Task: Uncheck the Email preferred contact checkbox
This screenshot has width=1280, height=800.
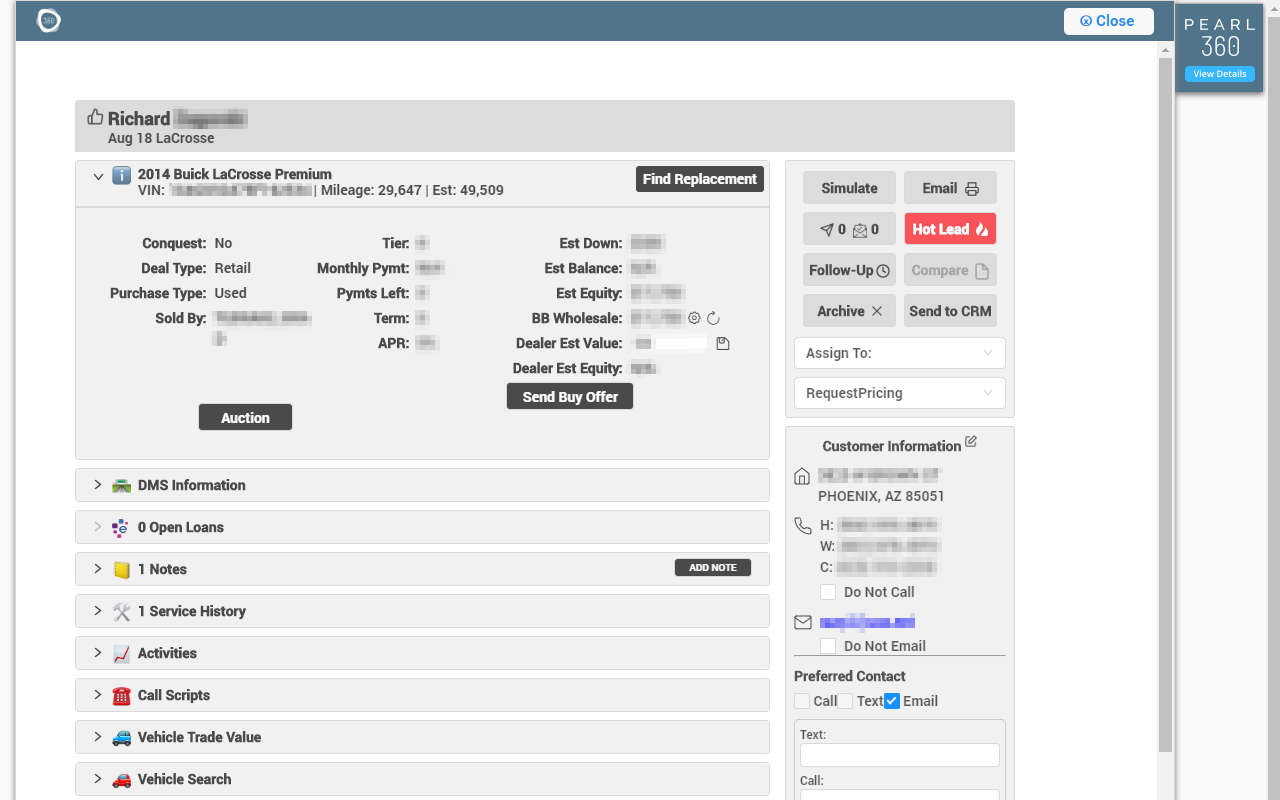Action: click(892, 701)
